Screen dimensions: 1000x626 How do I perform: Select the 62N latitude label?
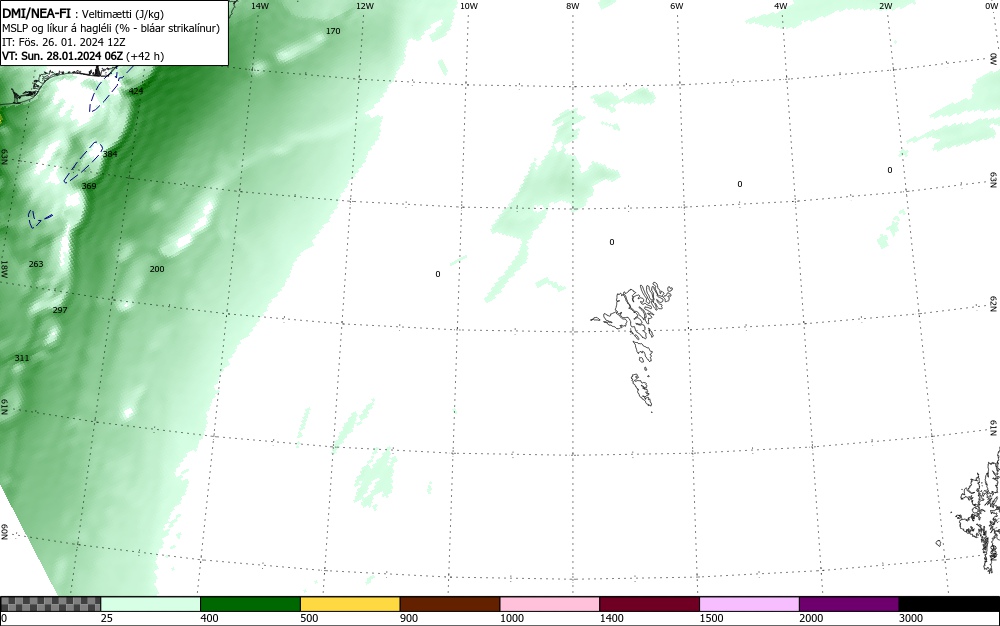pos(994,303)
